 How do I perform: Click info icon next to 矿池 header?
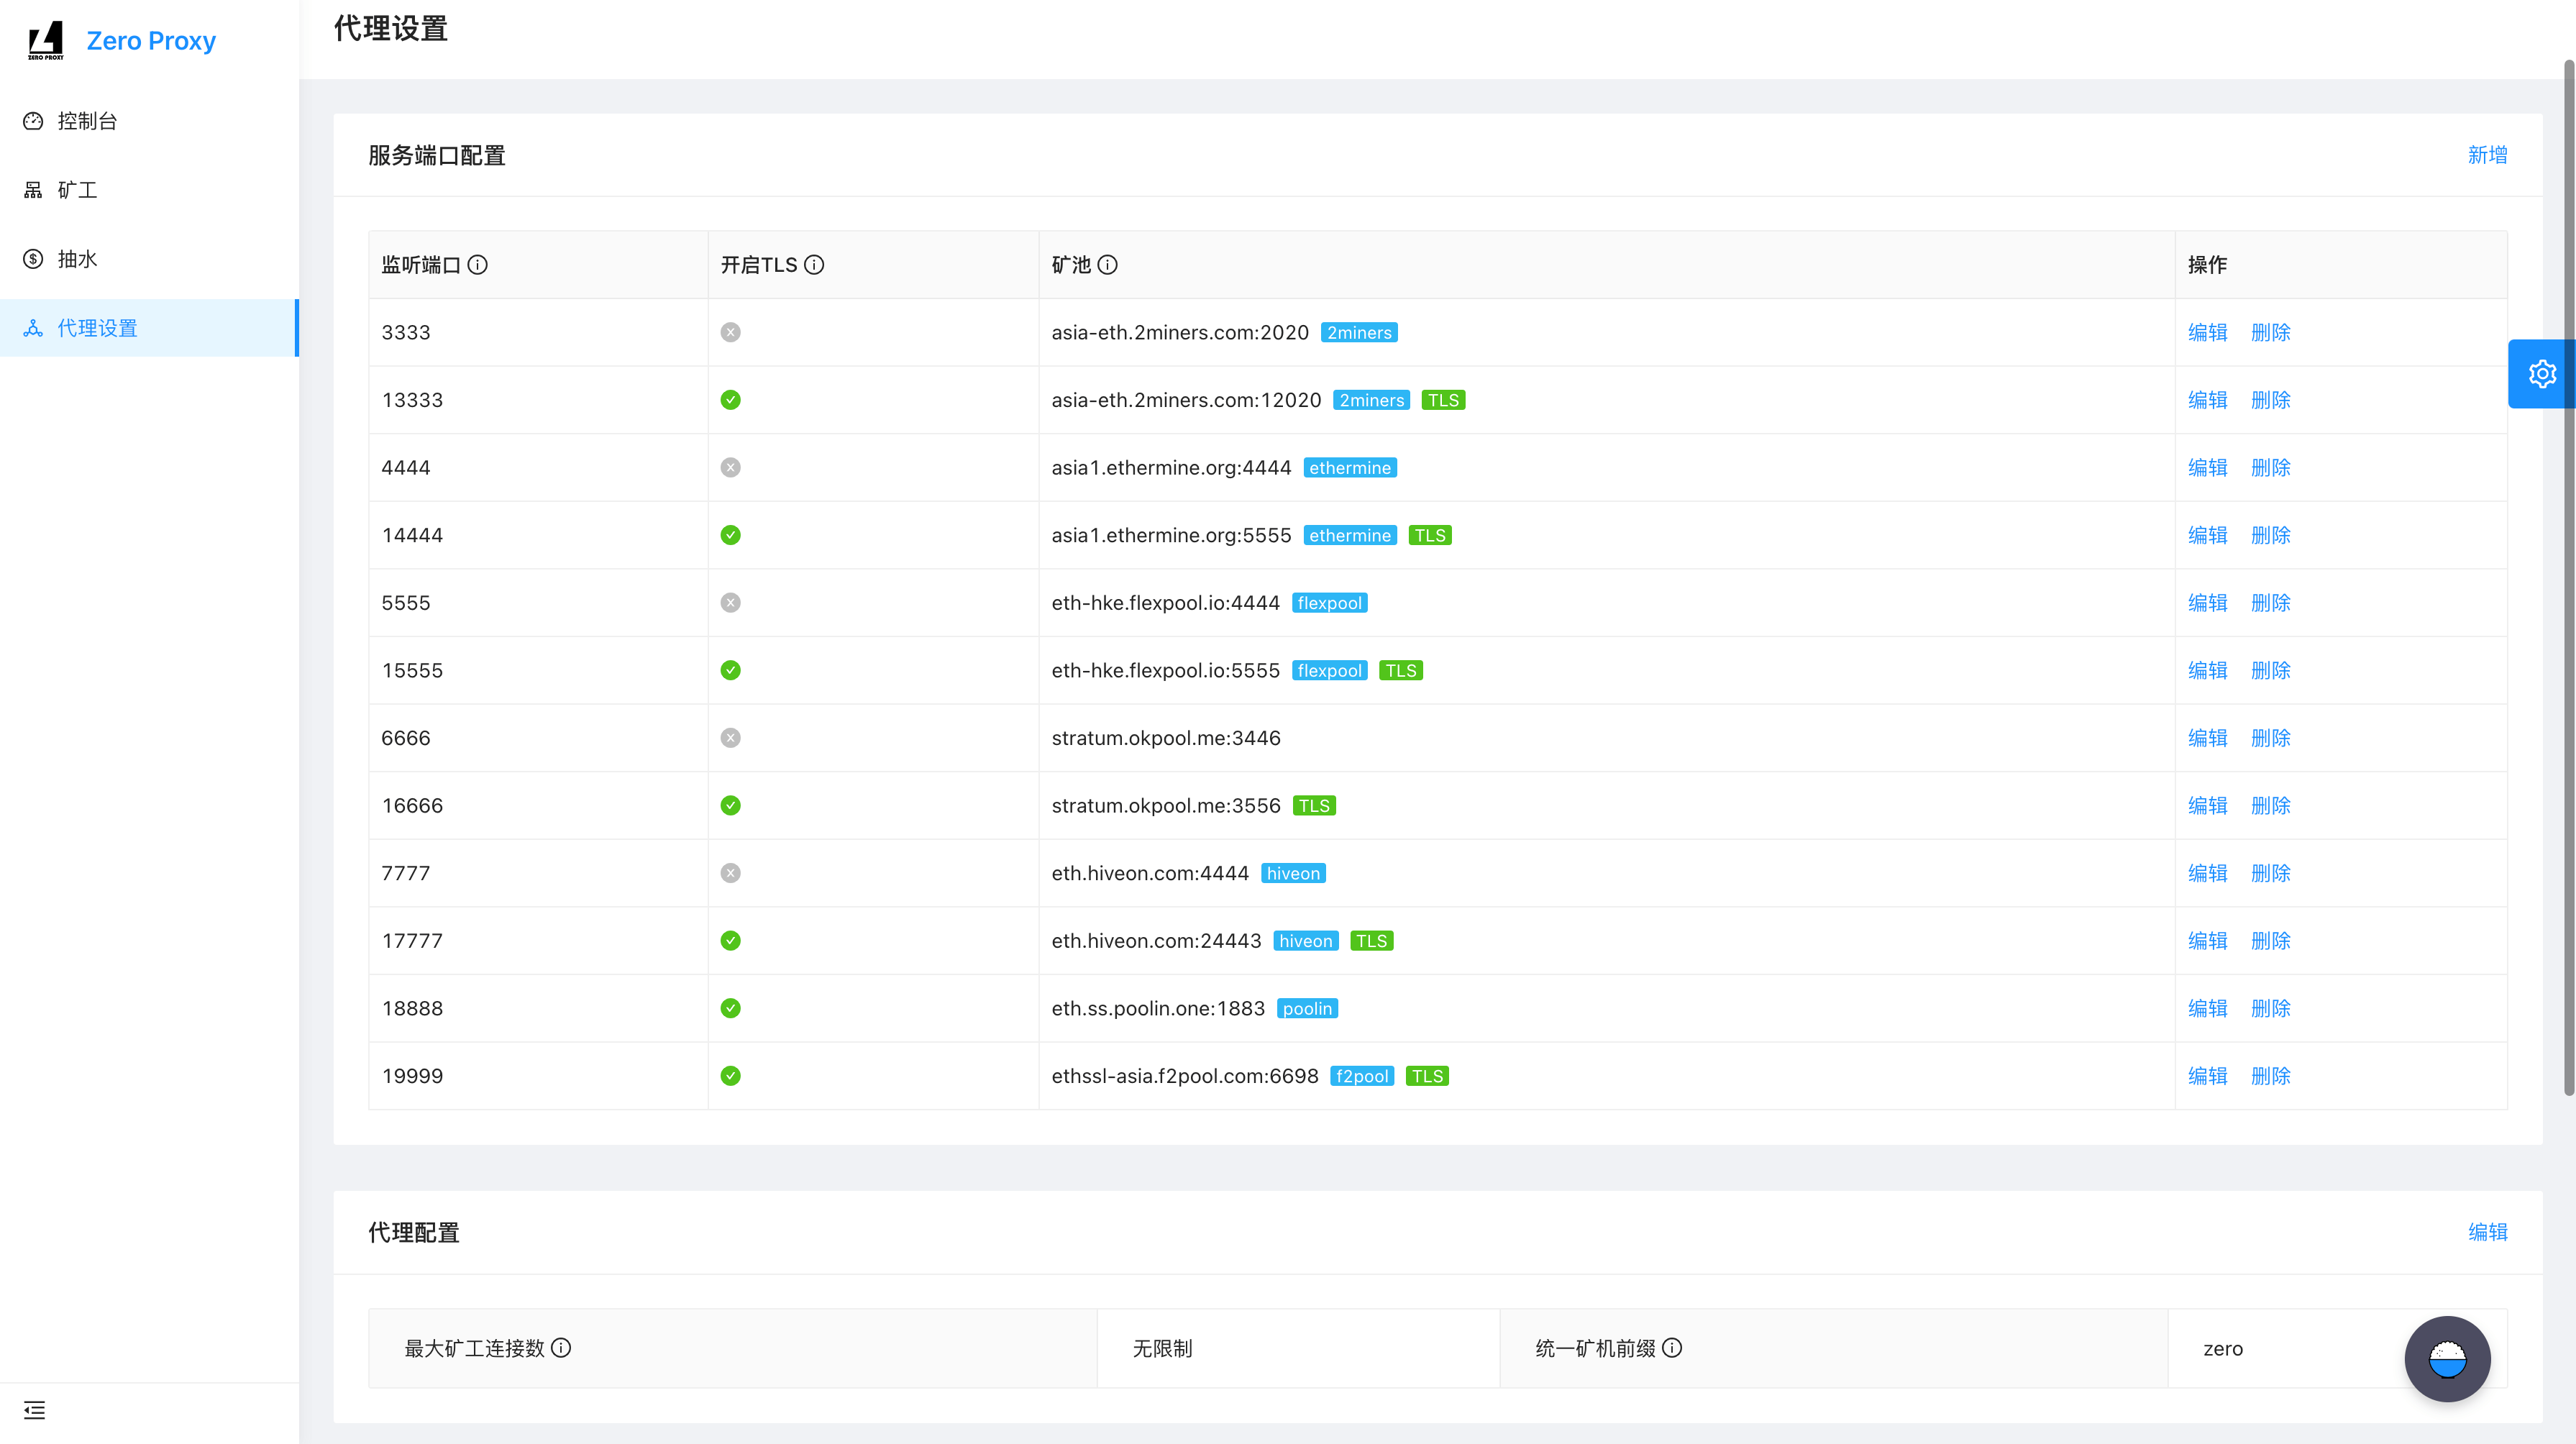coord(1107,265)
